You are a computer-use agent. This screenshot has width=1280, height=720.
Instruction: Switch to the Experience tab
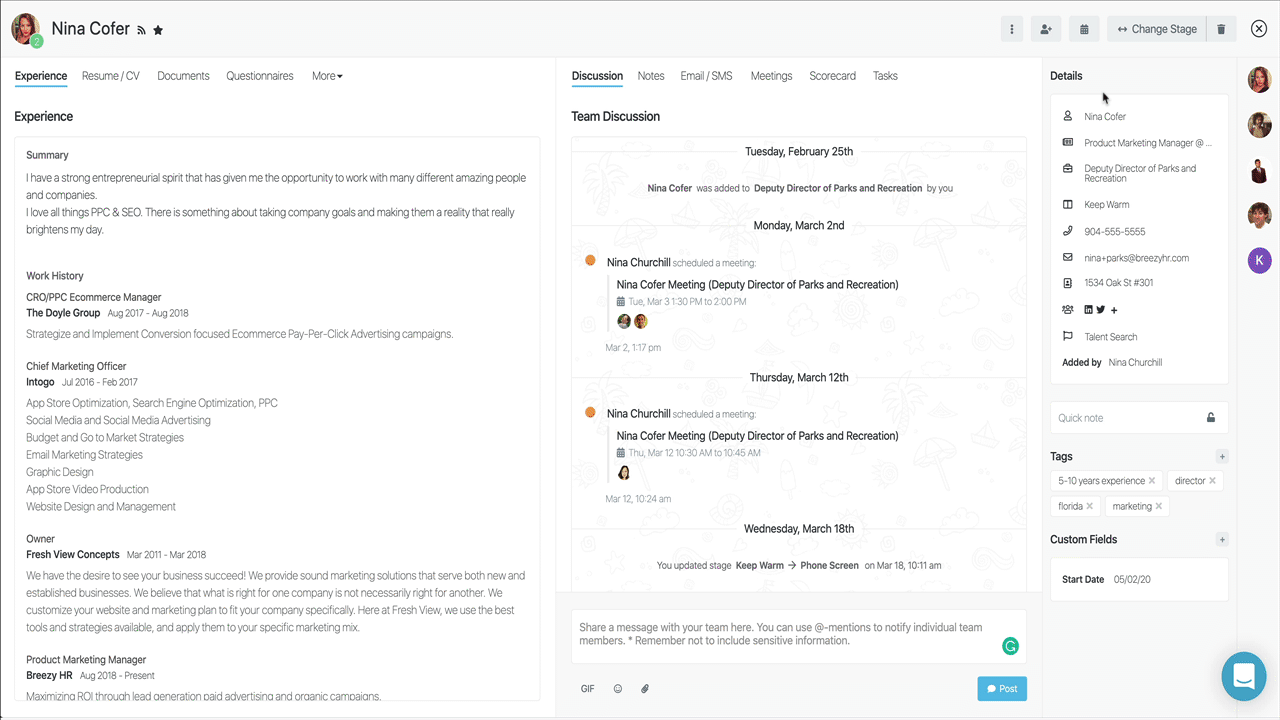click(x=41, y=76)
